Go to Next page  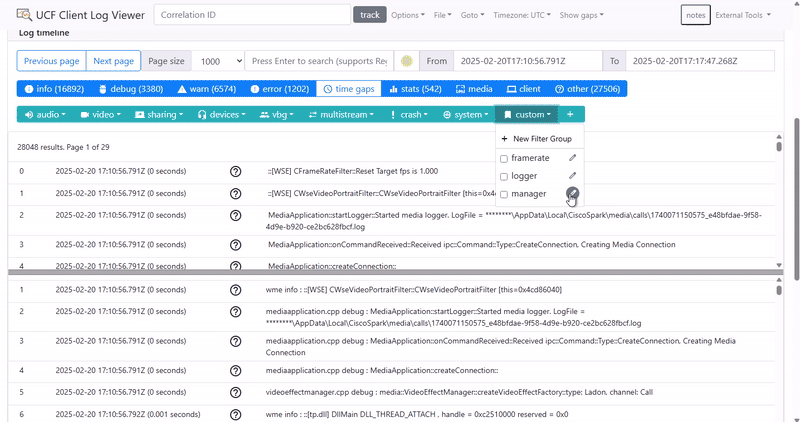[x=113, y=61]
